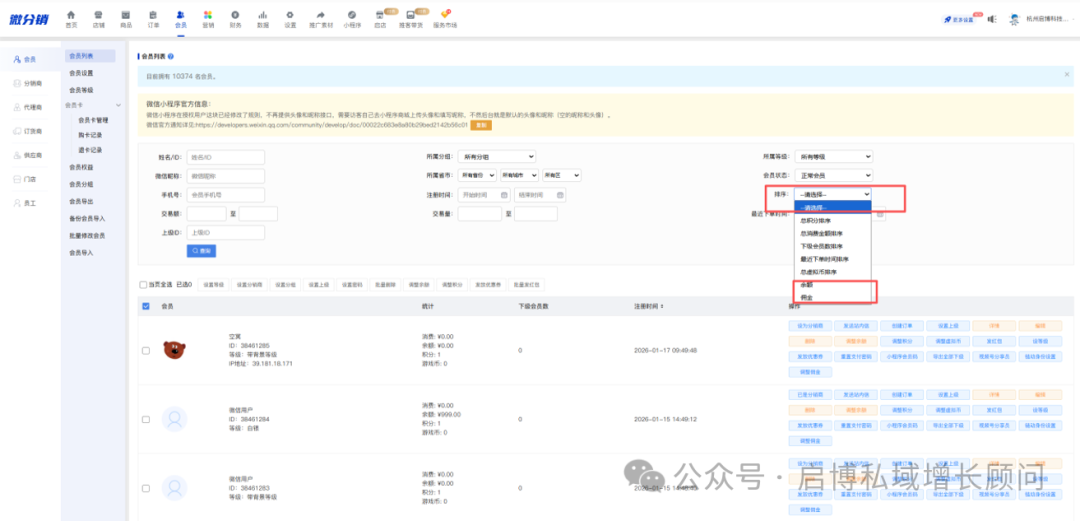The image size is (1080, 521).
Task: Click into the 手机号 input field
Action: (x=225, y=194)
